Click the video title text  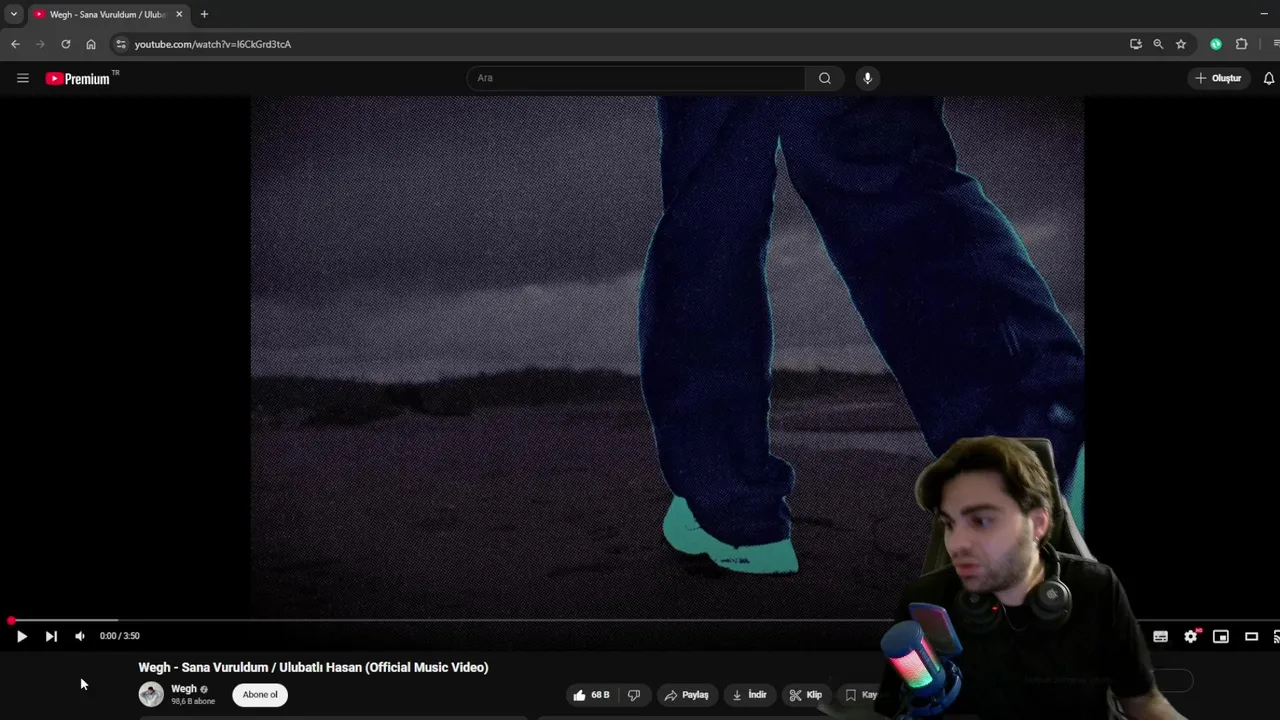point(313,667)
